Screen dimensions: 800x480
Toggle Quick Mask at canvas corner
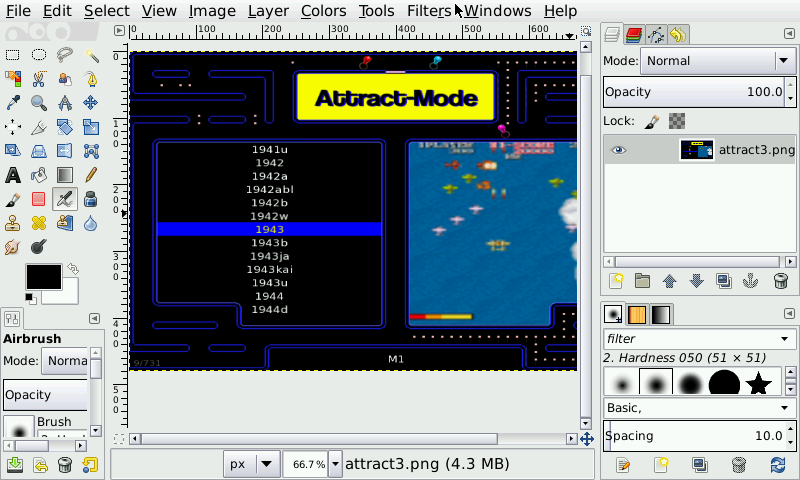click(x=119, y=439)
